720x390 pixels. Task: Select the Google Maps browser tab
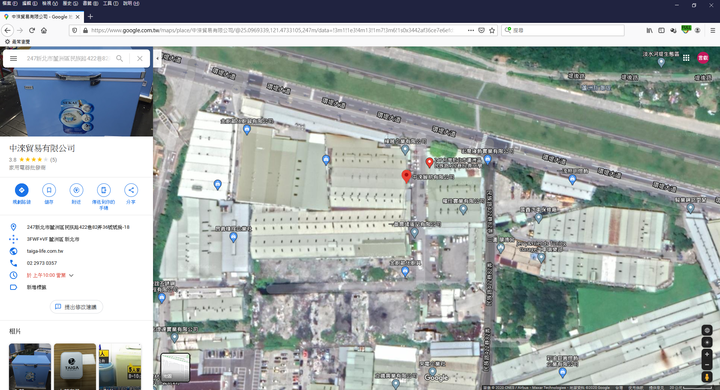point(41,17)
